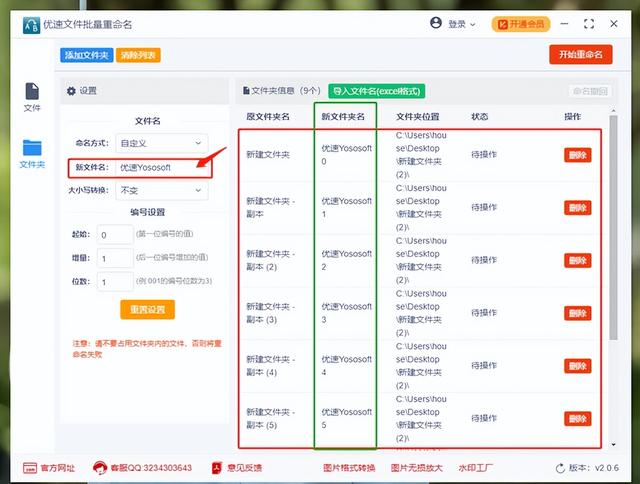
Task: Click the scroll up arrow of list
Action: coord(613,111)
